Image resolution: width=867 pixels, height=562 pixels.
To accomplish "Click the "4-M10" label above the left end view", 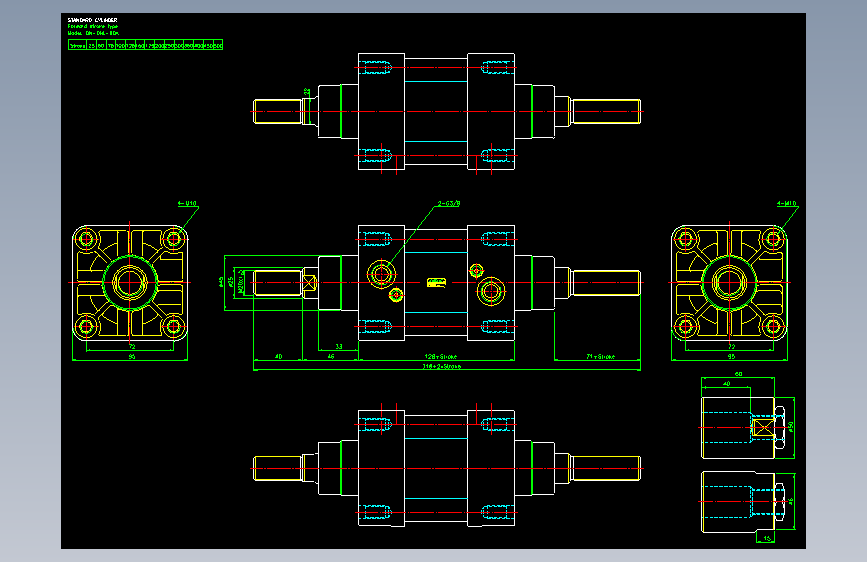I will [x=187, y=204].
